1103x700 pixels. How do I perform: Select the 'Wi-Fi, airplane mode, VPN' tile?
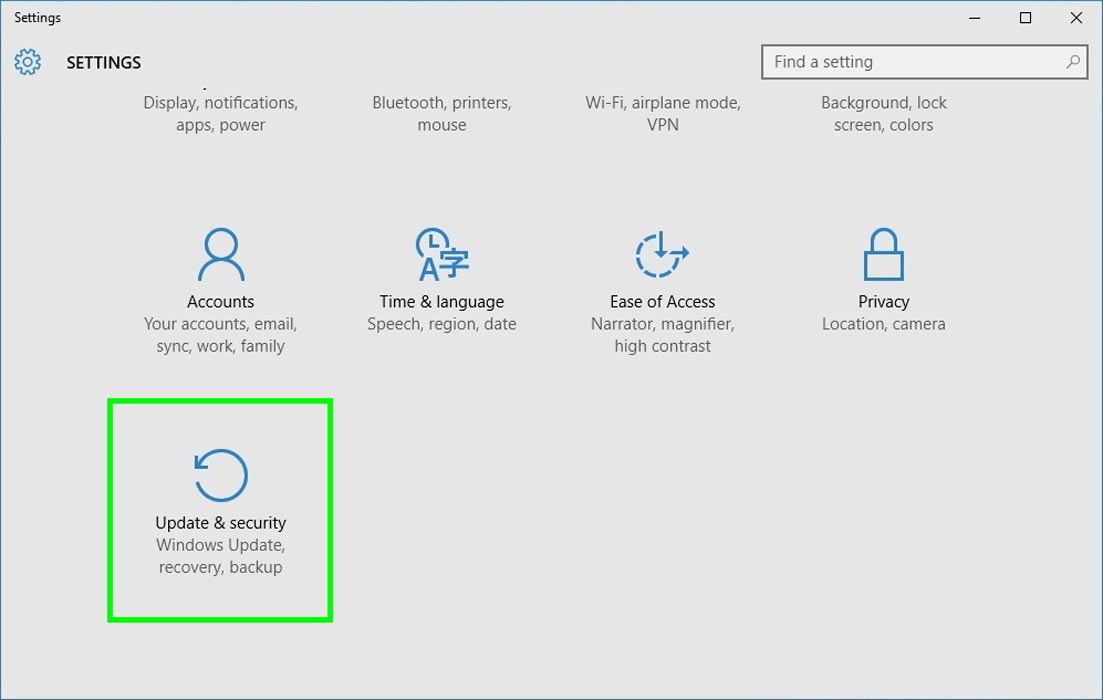point(662,113)
